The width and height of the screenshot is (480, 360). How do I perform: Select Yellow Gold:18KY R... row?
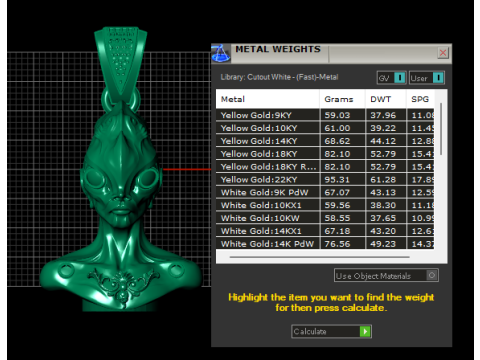pyautogui.click(x=325, y=167)
